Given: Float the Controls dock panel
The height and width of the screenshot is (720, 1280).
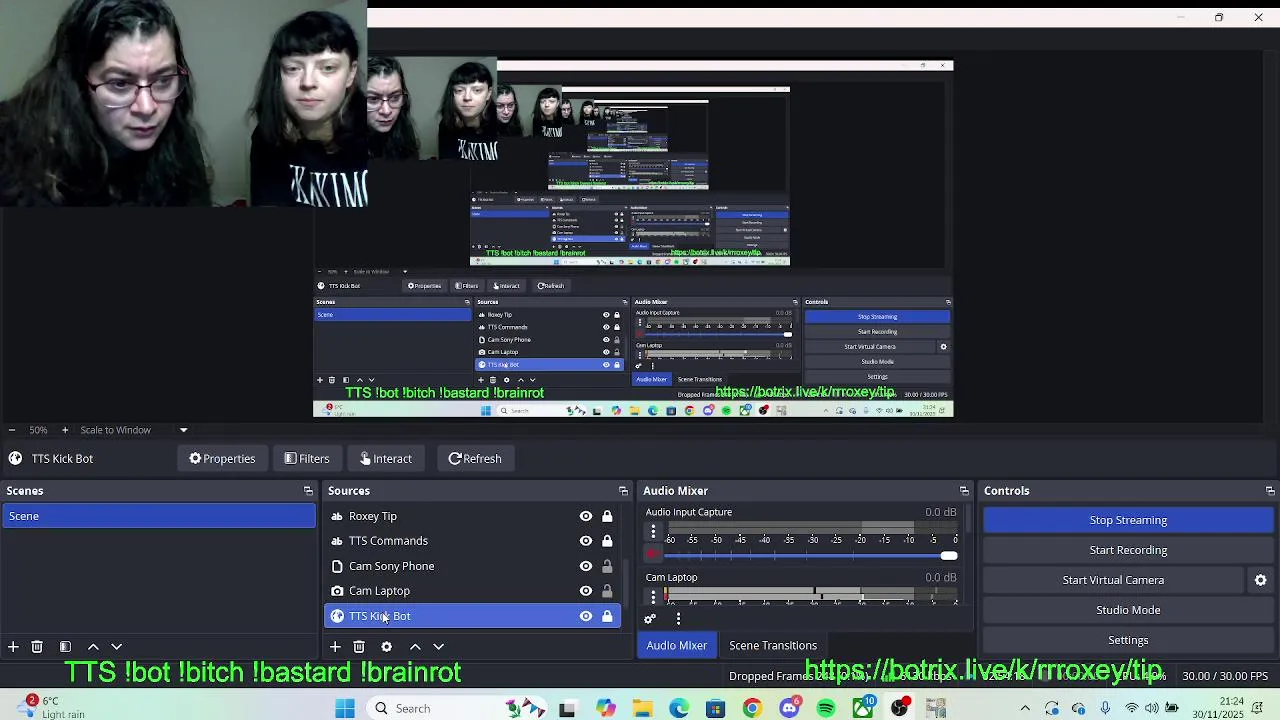Looking at the screenshot, I should 1270,491.
